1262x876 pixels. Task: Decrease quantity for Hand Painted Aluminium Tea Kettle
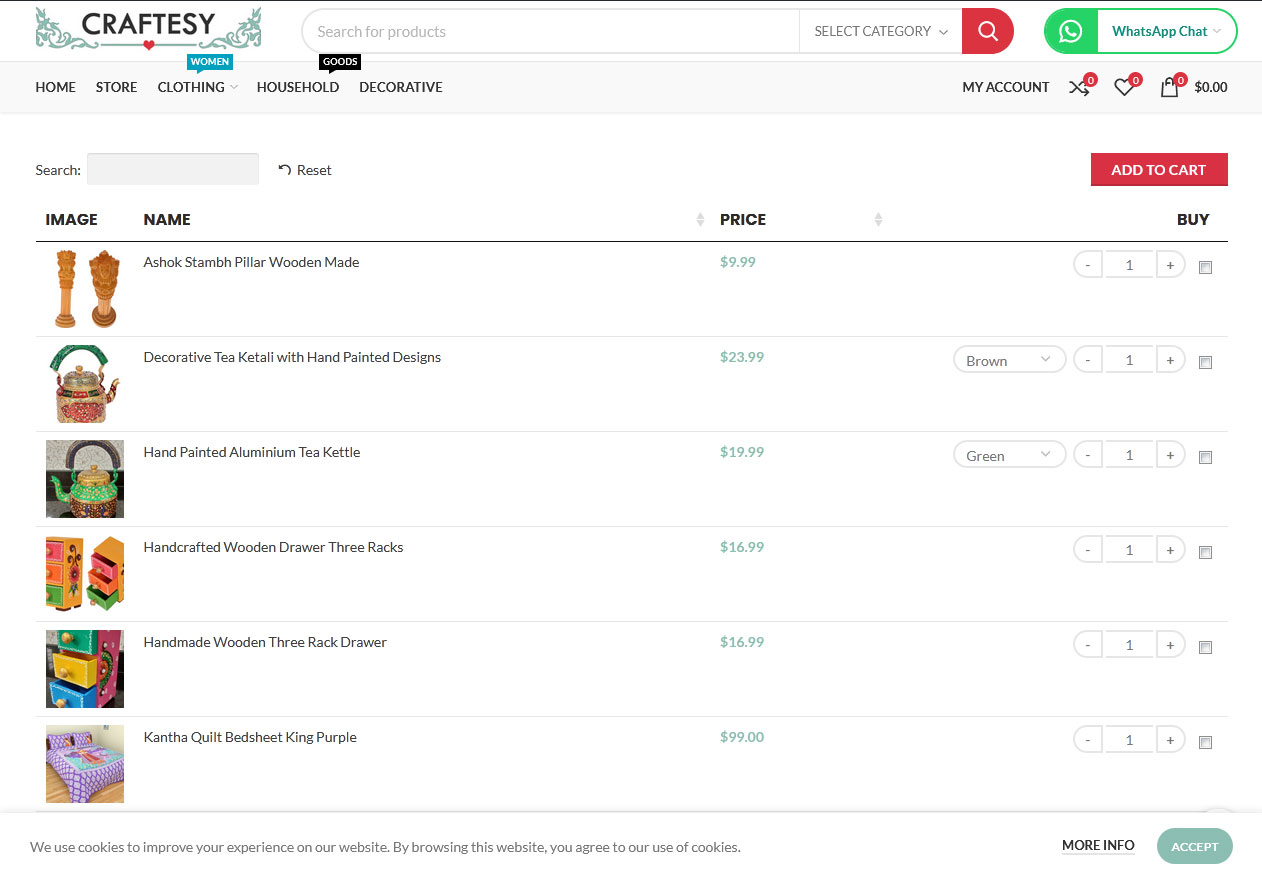tap(1088, 455)
